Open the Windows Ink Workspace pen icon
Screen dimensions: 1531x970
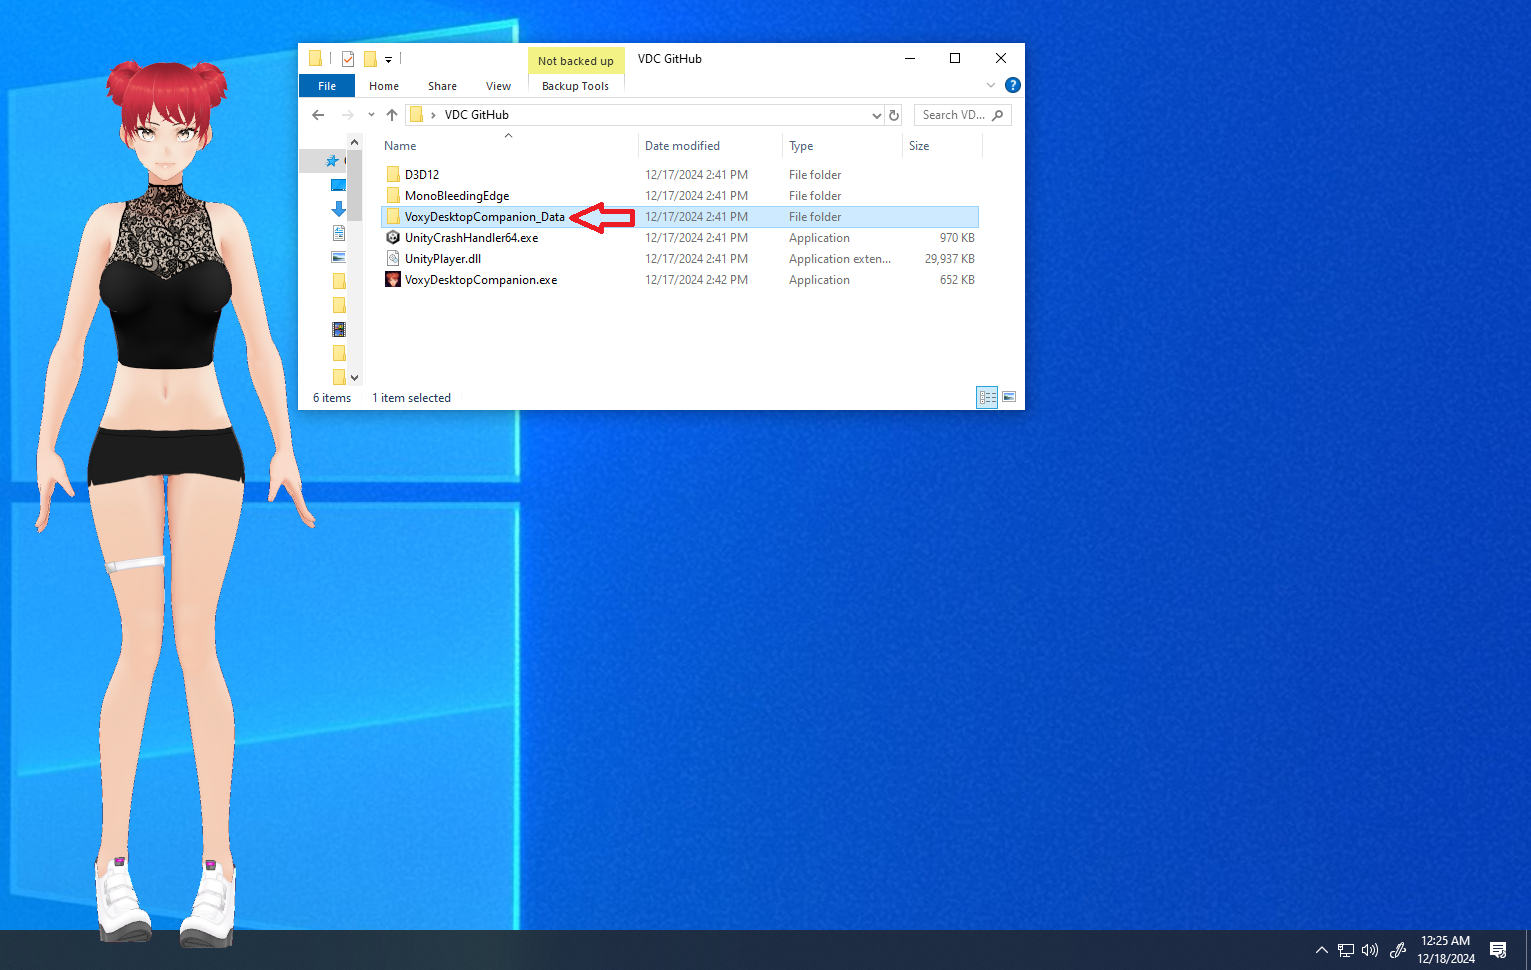[1398, 950]
